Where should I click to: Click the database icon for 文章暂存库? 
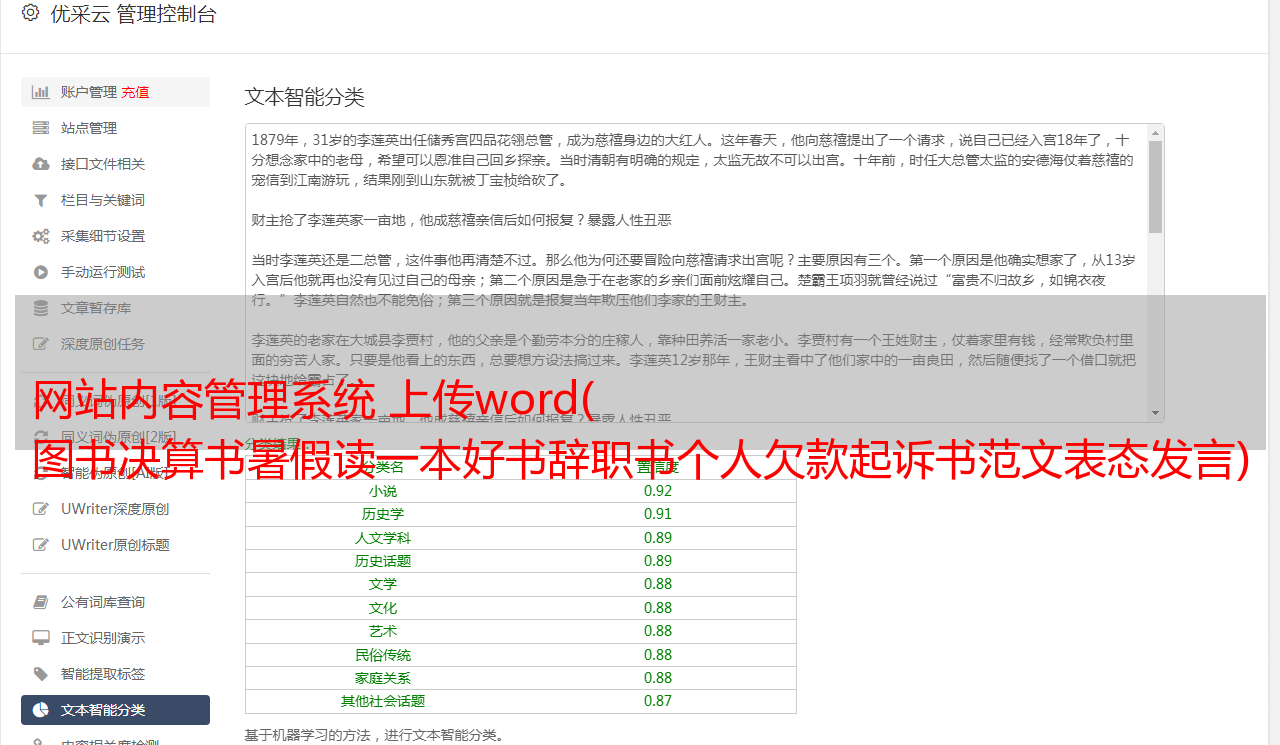(40, 308)
